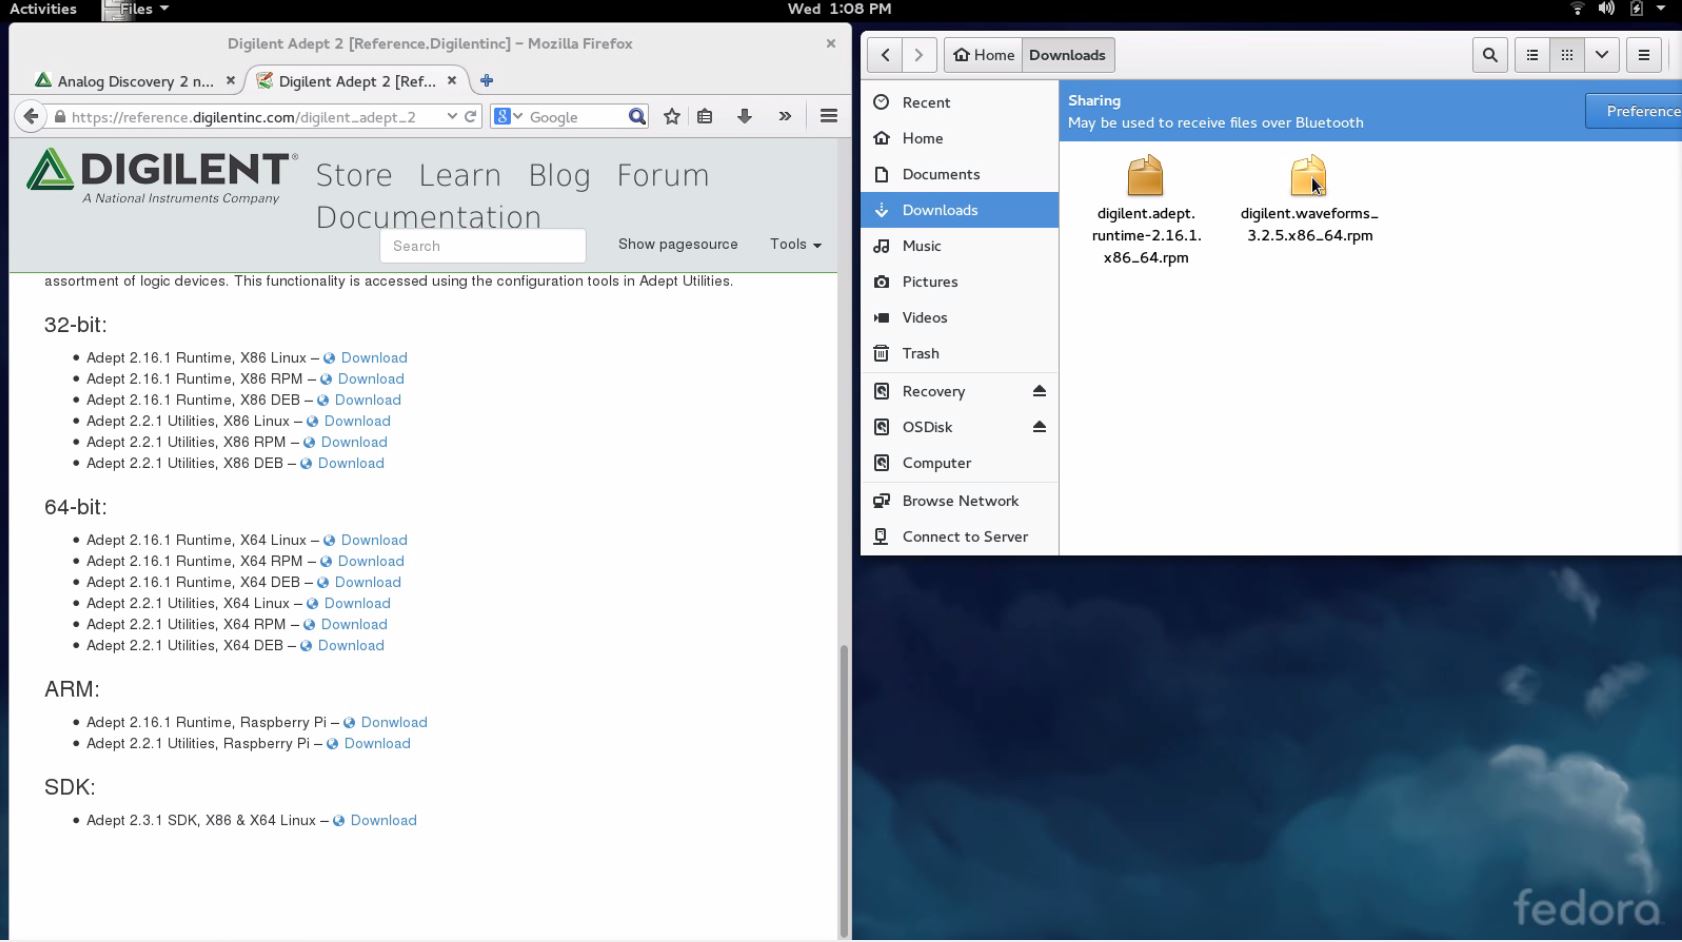Image resolution: width=1682 pixels, height=942 pixels.
Task: Expand the Tools dropdown on the page
Action: click(795, 244)
